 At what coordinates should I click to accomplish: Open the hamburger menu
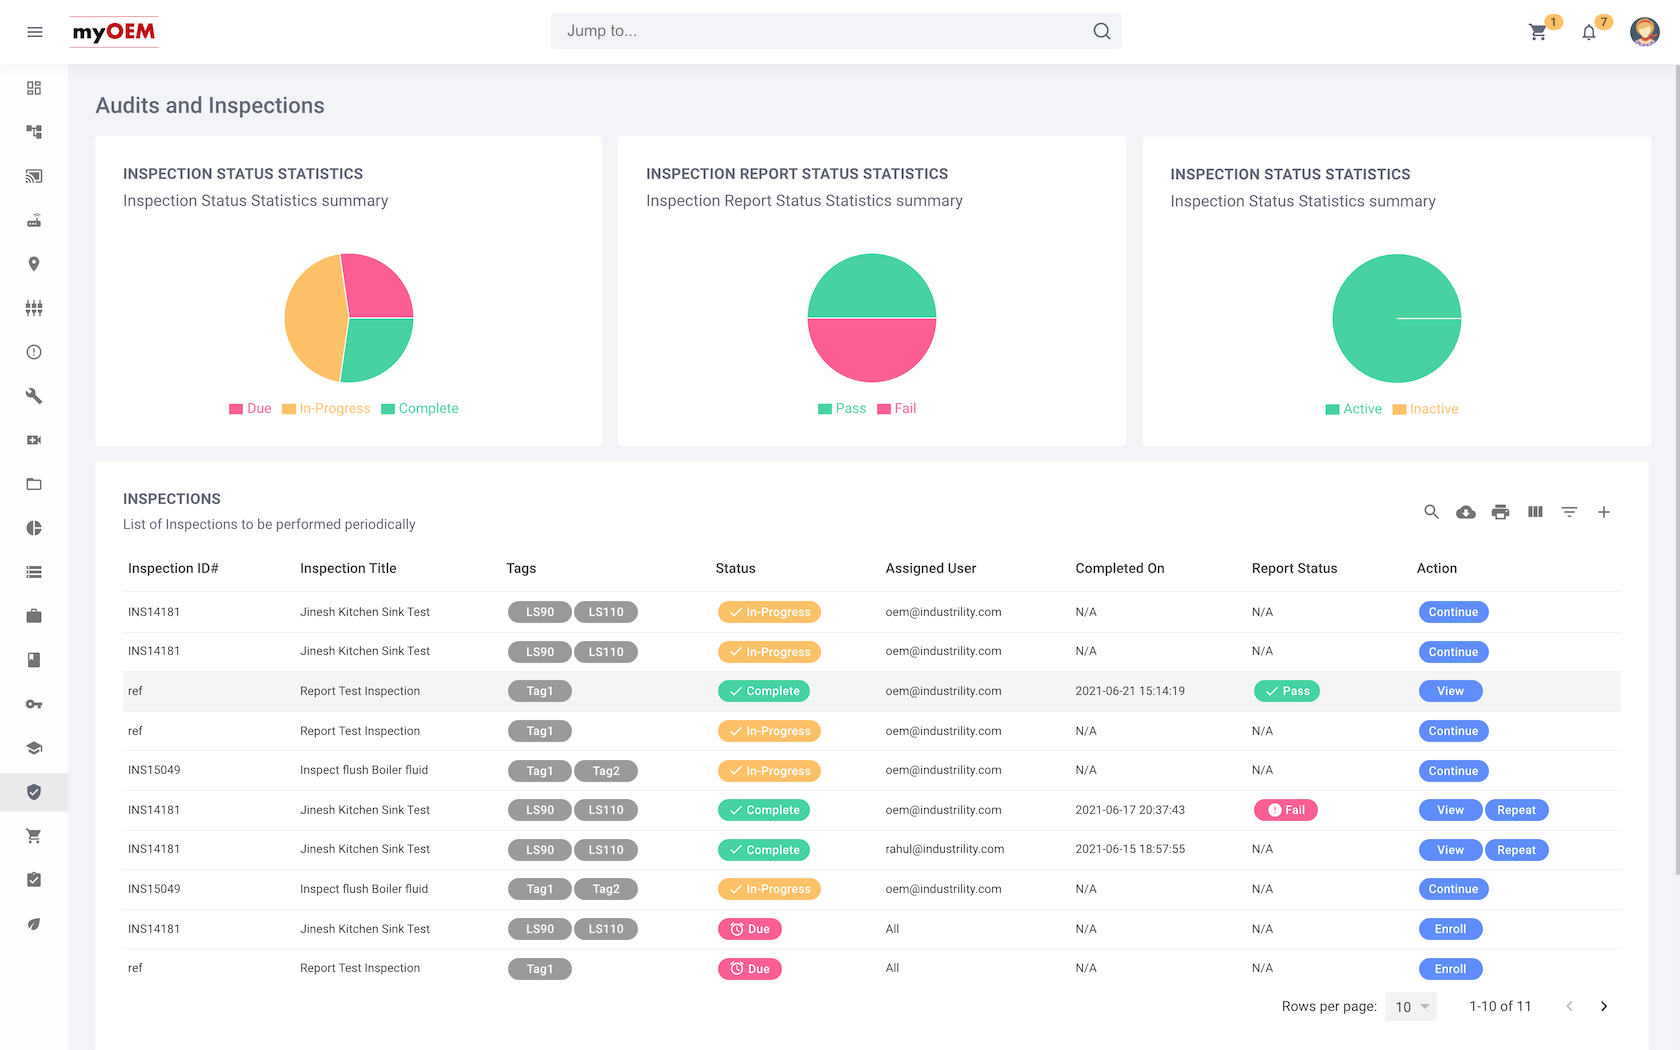coord(35,32)
